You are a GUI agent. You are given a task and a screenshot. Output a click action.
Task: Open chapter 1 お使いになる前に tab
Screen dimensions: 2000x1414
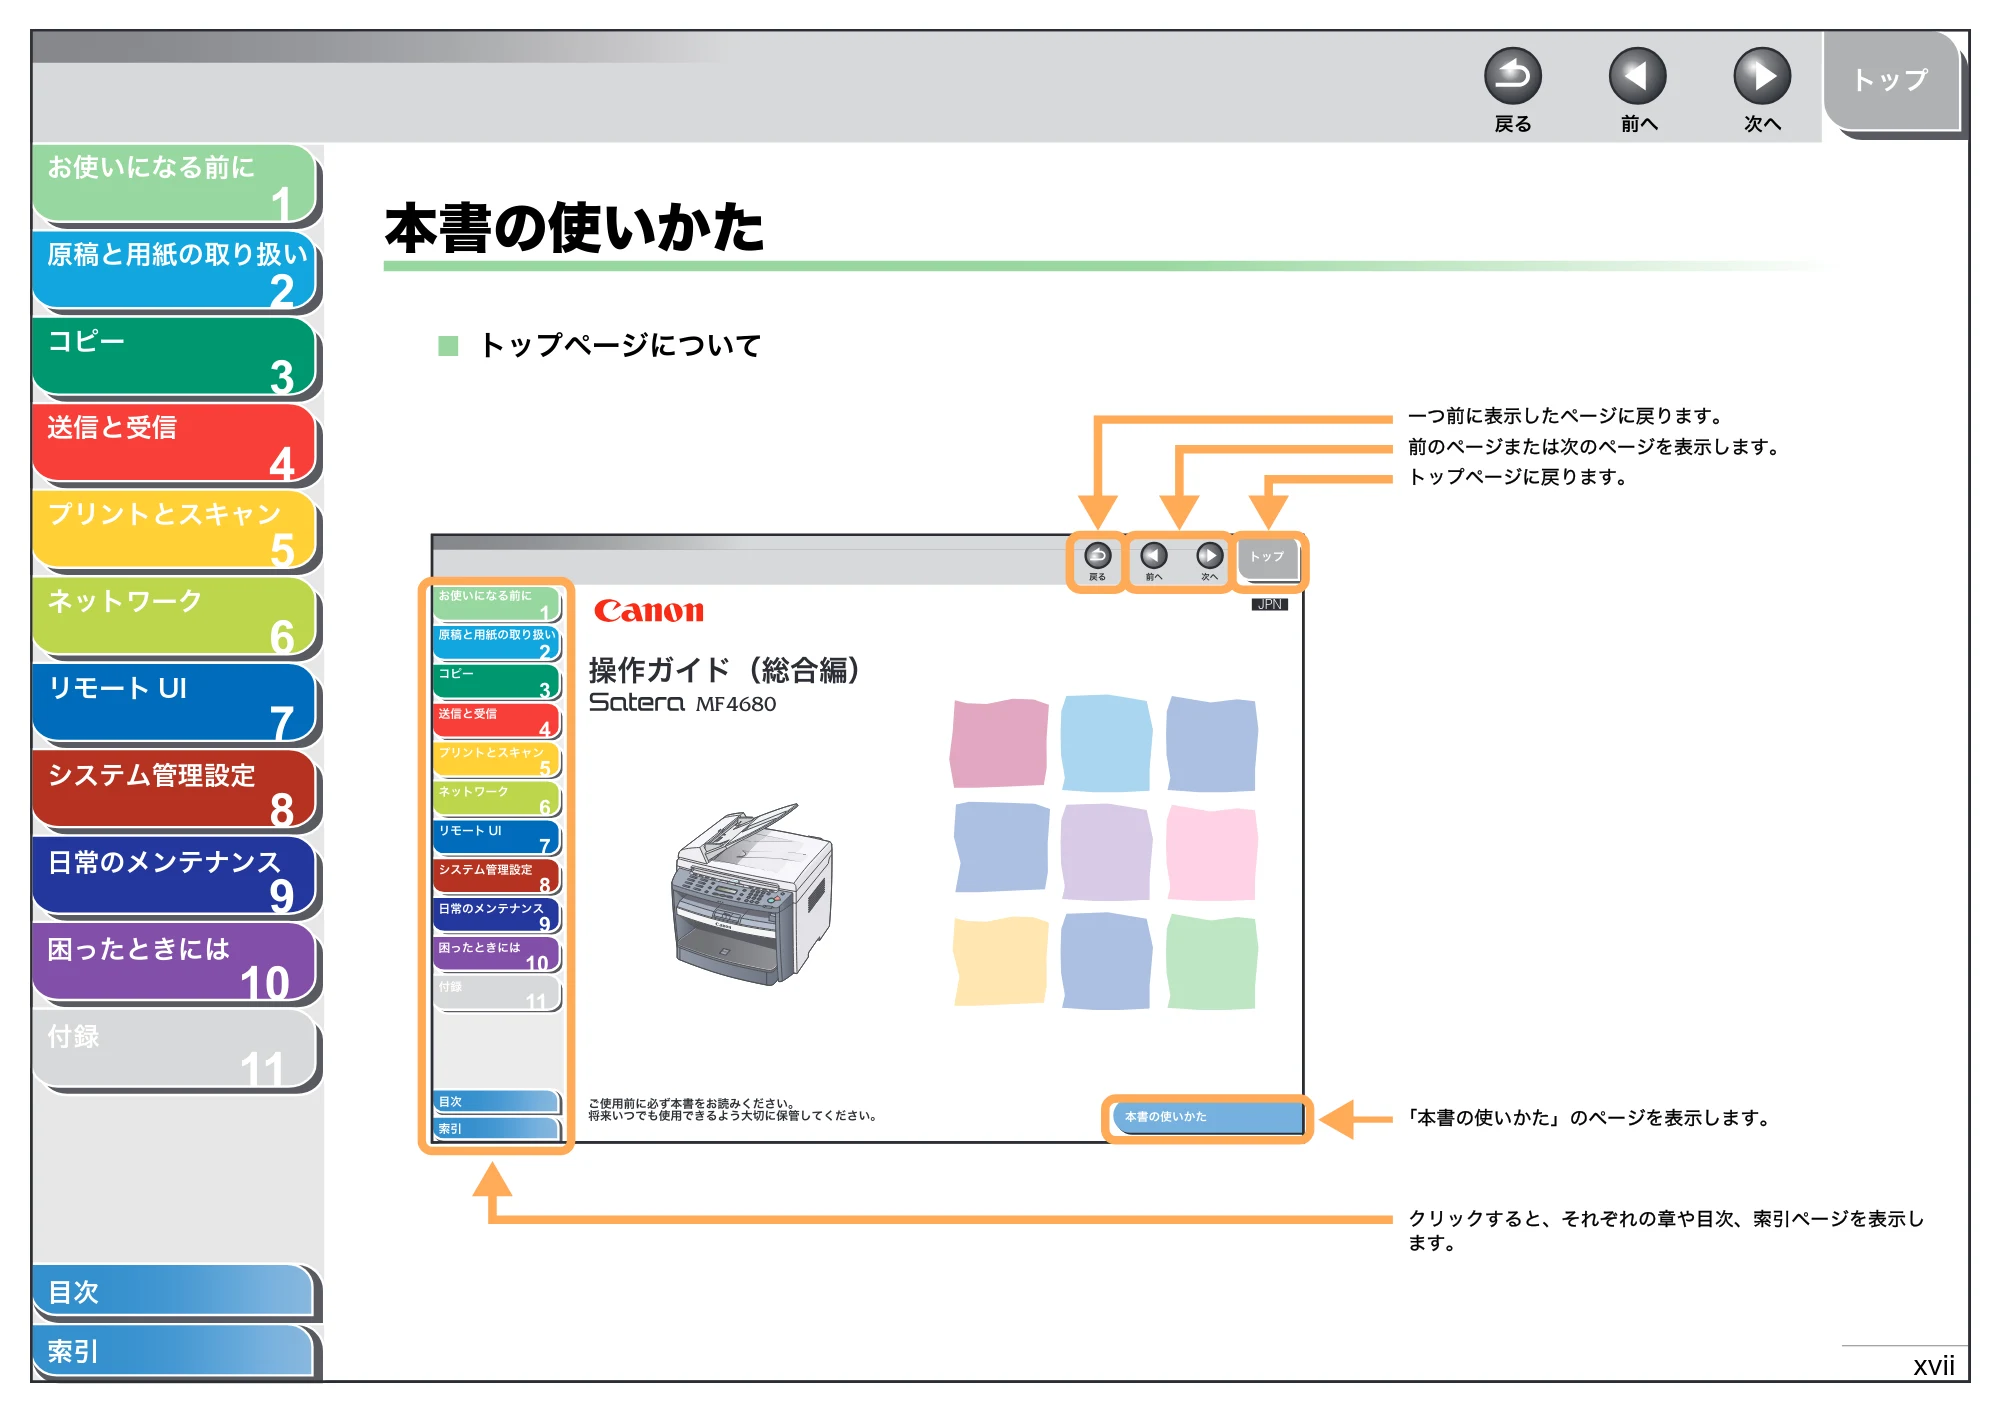(x=175, y=183)
